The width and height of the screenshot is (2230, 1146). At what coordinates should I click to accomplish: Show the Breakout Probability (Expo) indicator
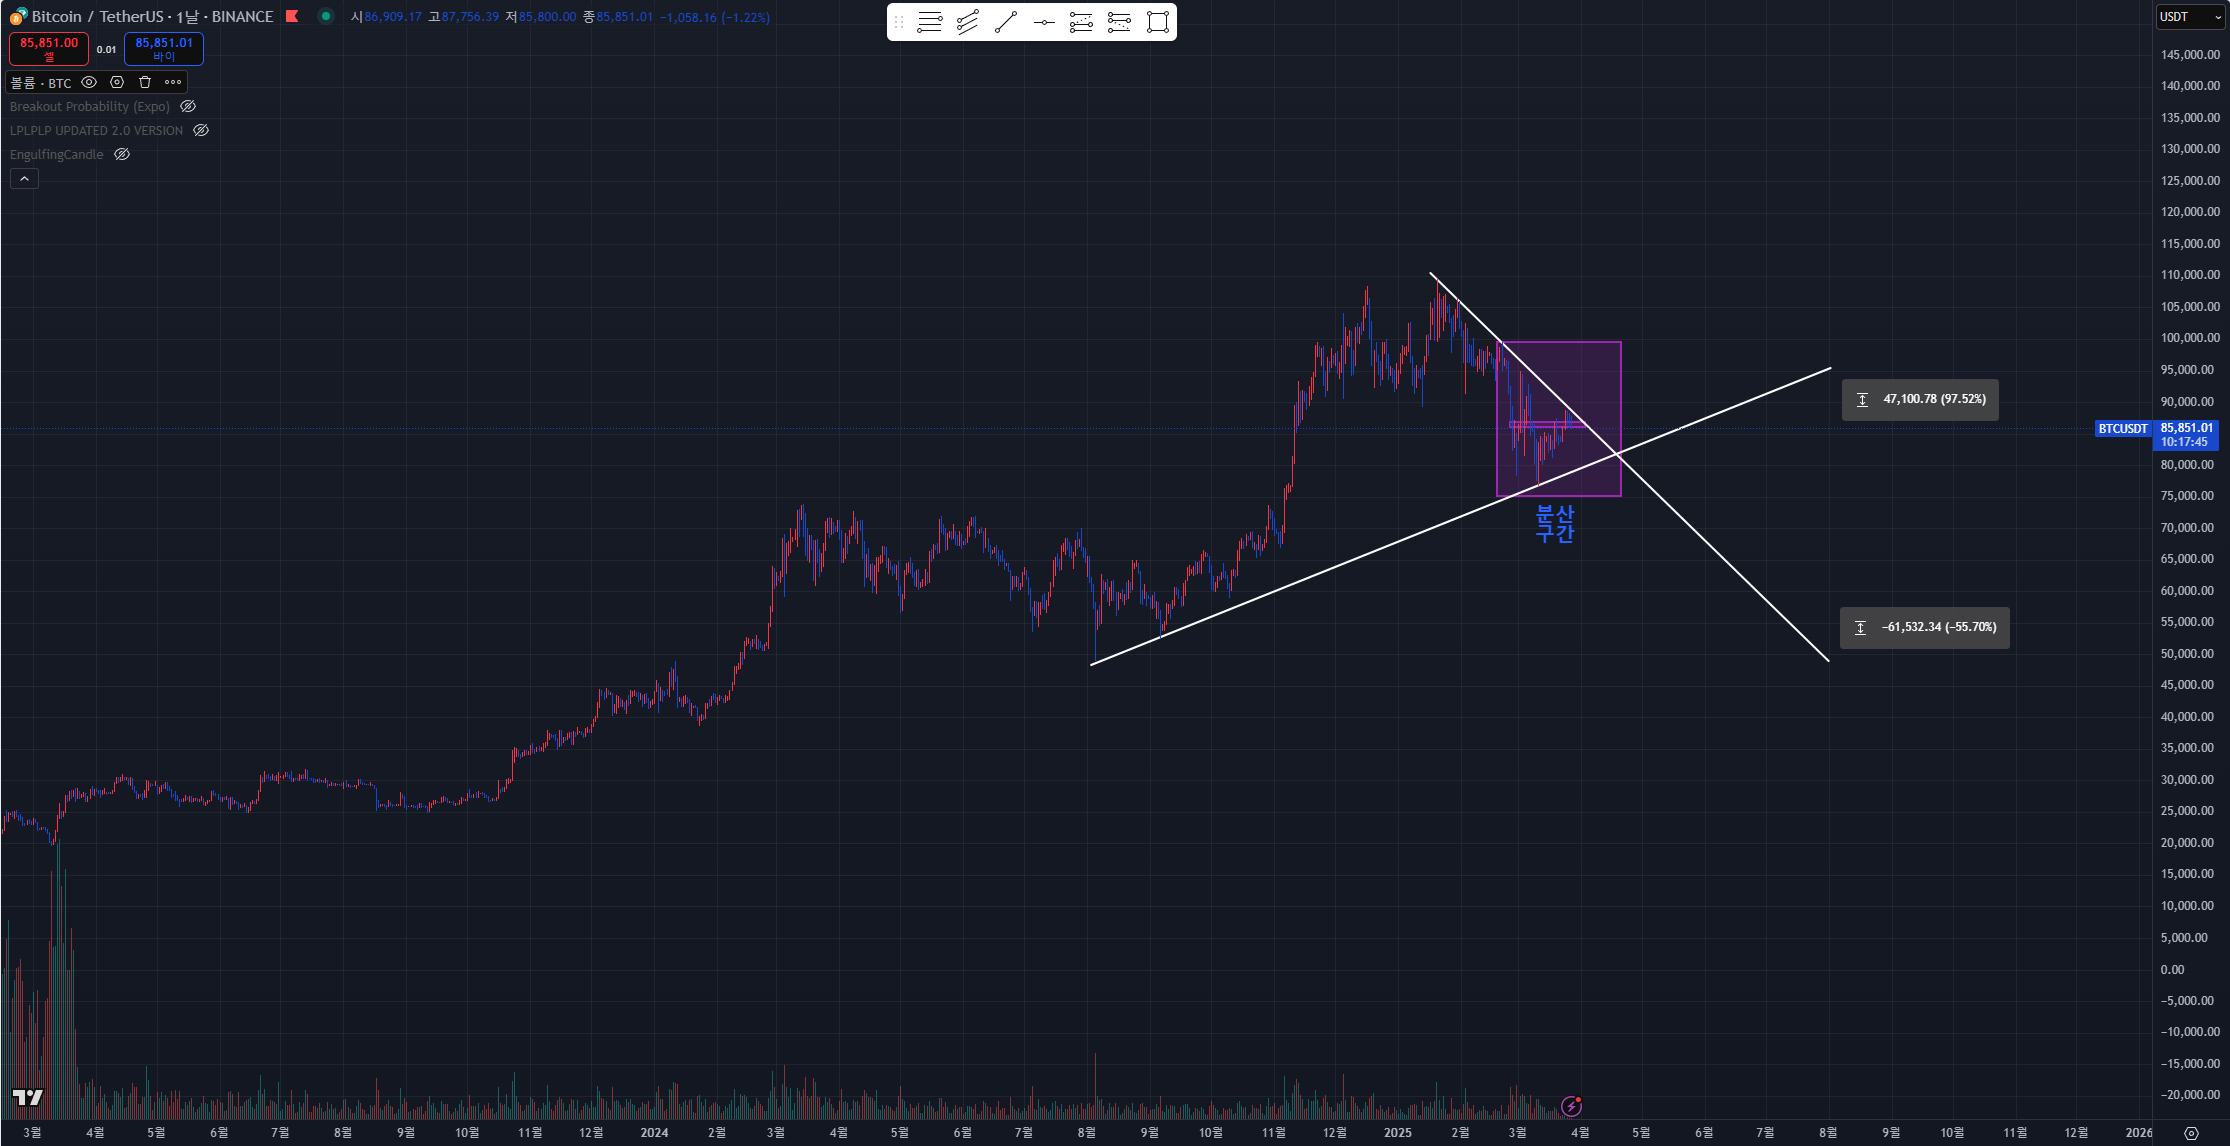188,106
